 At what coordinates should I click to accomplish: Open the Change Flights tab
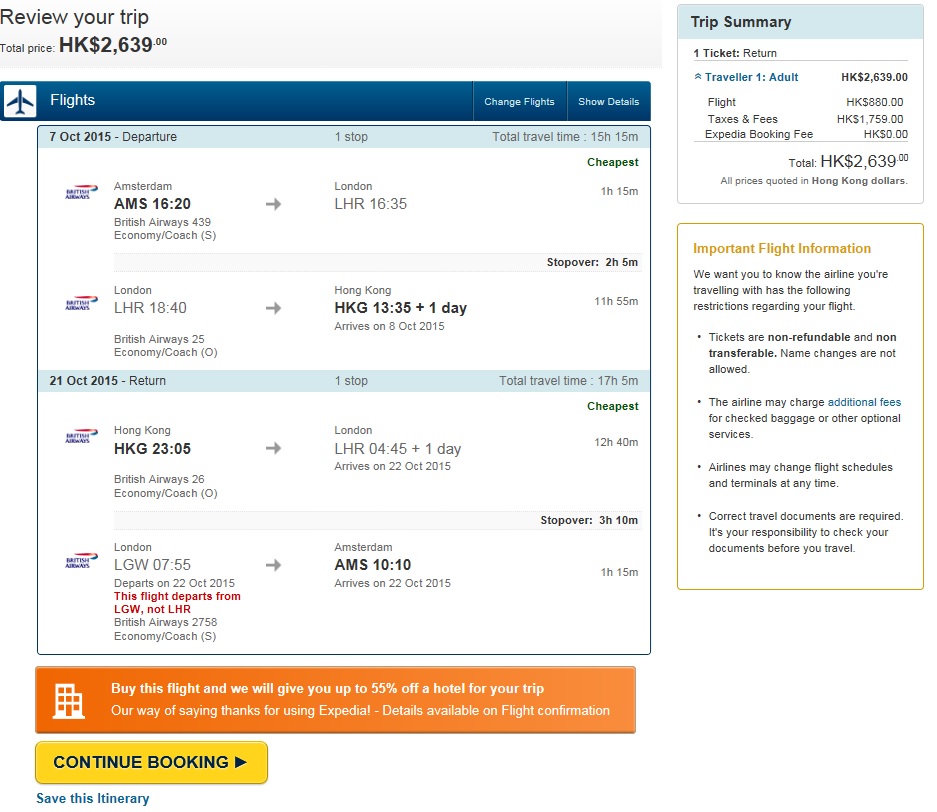tap(519, 102)
